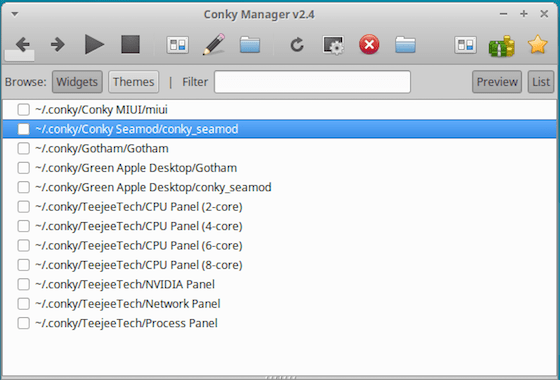
Task: Open edit widget window layout icon
Action: pyautogui.click(x=178, y=45)
